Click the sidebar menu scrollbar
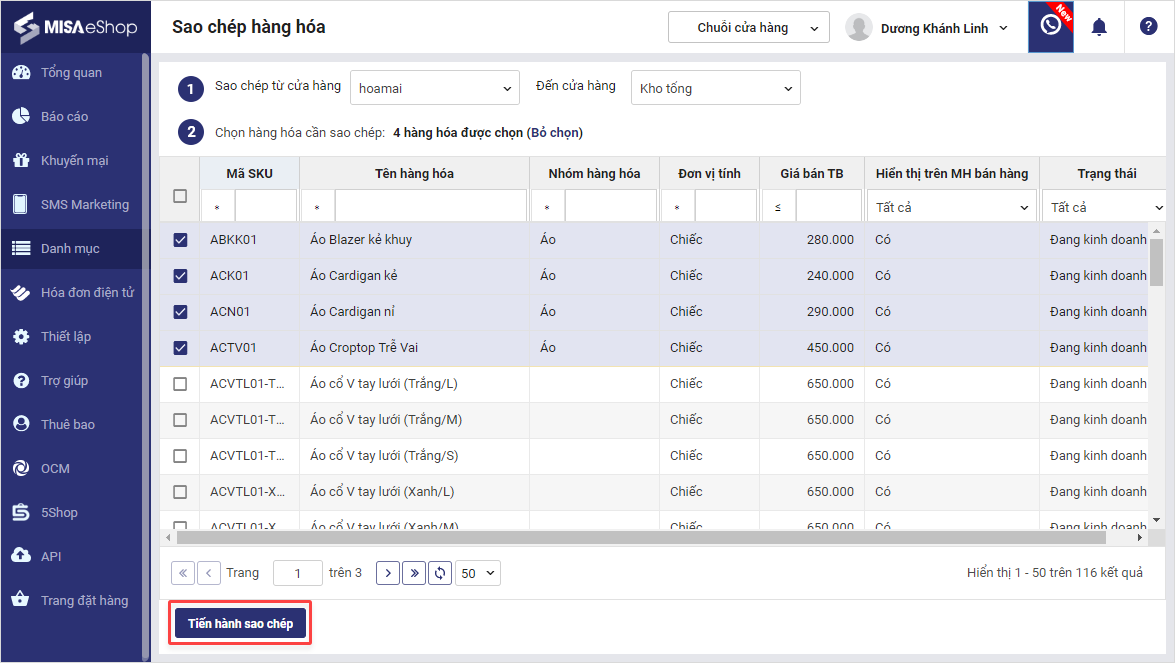1175x663 pixels. (x=145, y=358)
